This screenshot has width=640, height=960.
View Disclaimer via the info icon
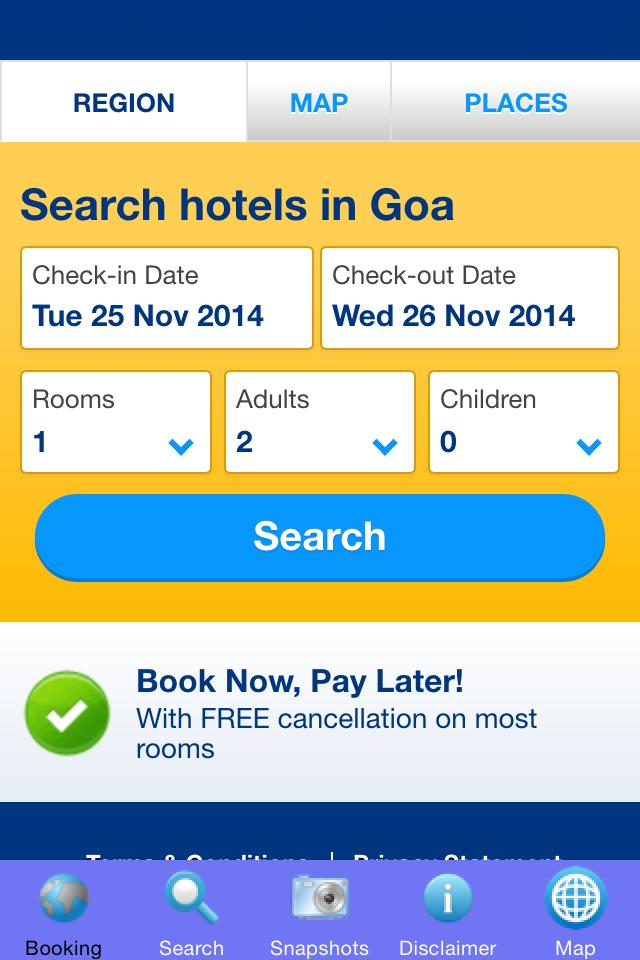coord(448,898)
